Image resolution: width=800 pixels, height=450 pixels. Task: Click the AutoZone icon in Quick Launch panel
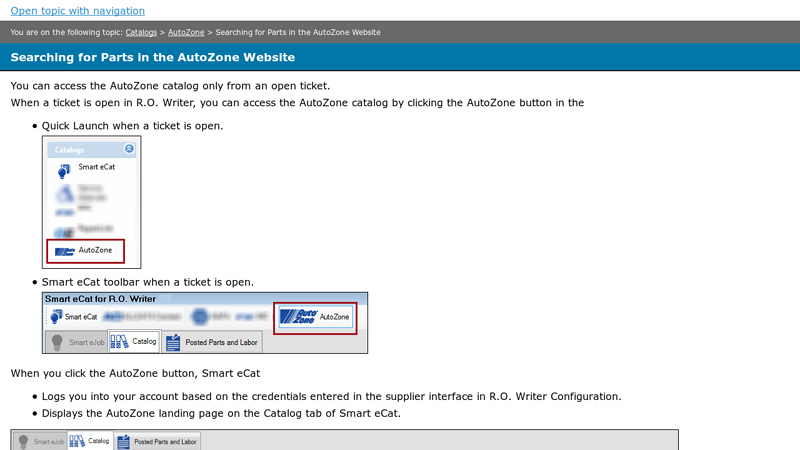pos(64,252)
